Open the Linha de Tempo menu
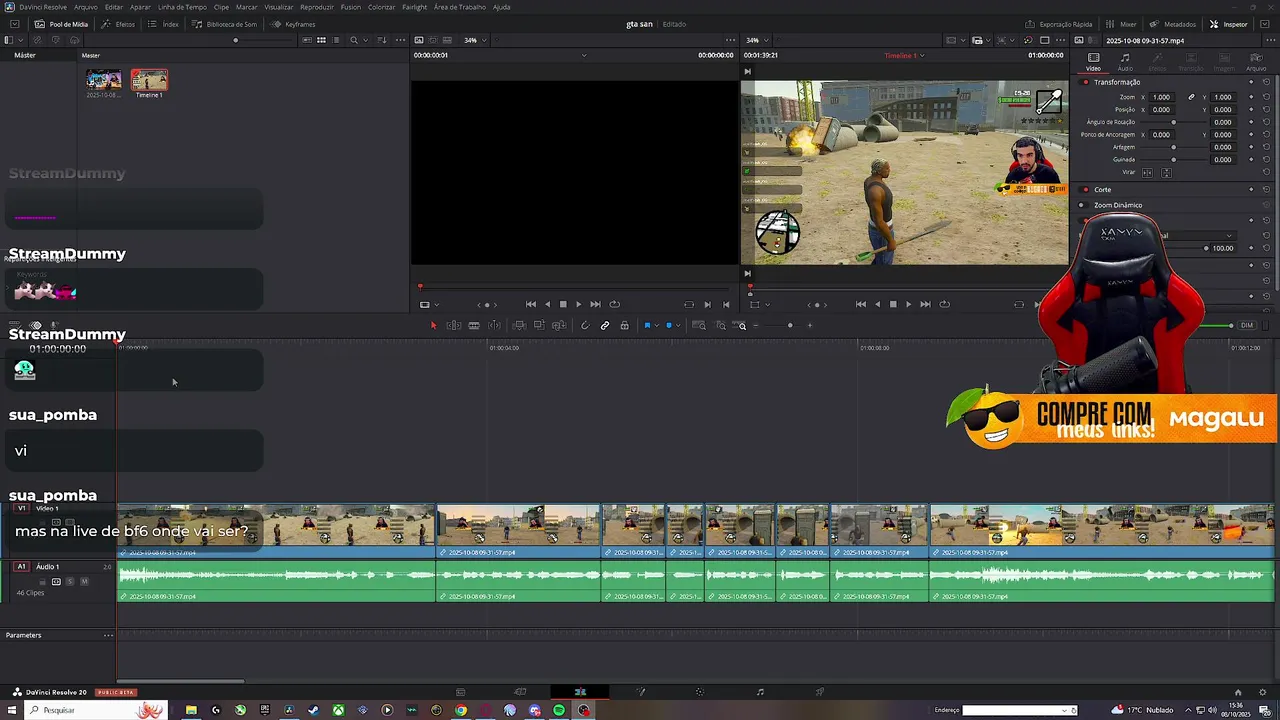The width and height of the screenshot is (1280, 720). click(182, 7)
